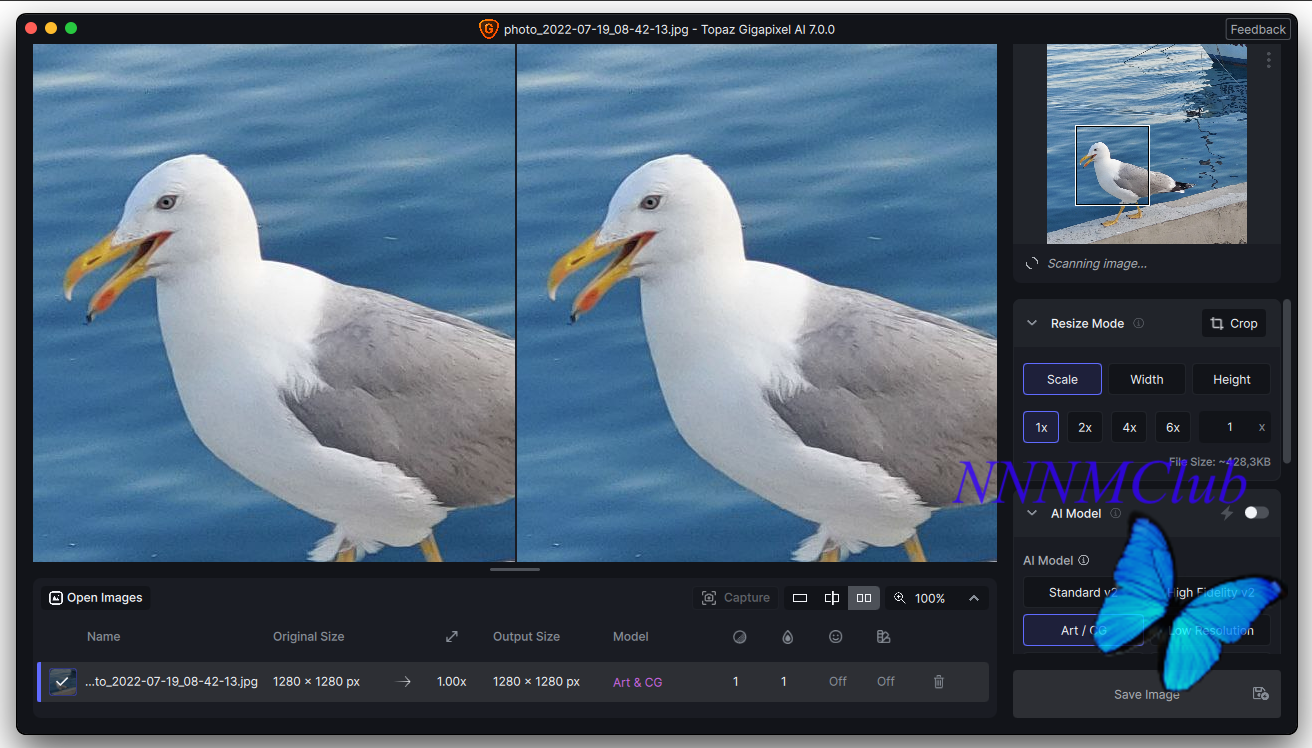
Task: Switch to the Width resize tab
Action: click(x=1146, y=379)
